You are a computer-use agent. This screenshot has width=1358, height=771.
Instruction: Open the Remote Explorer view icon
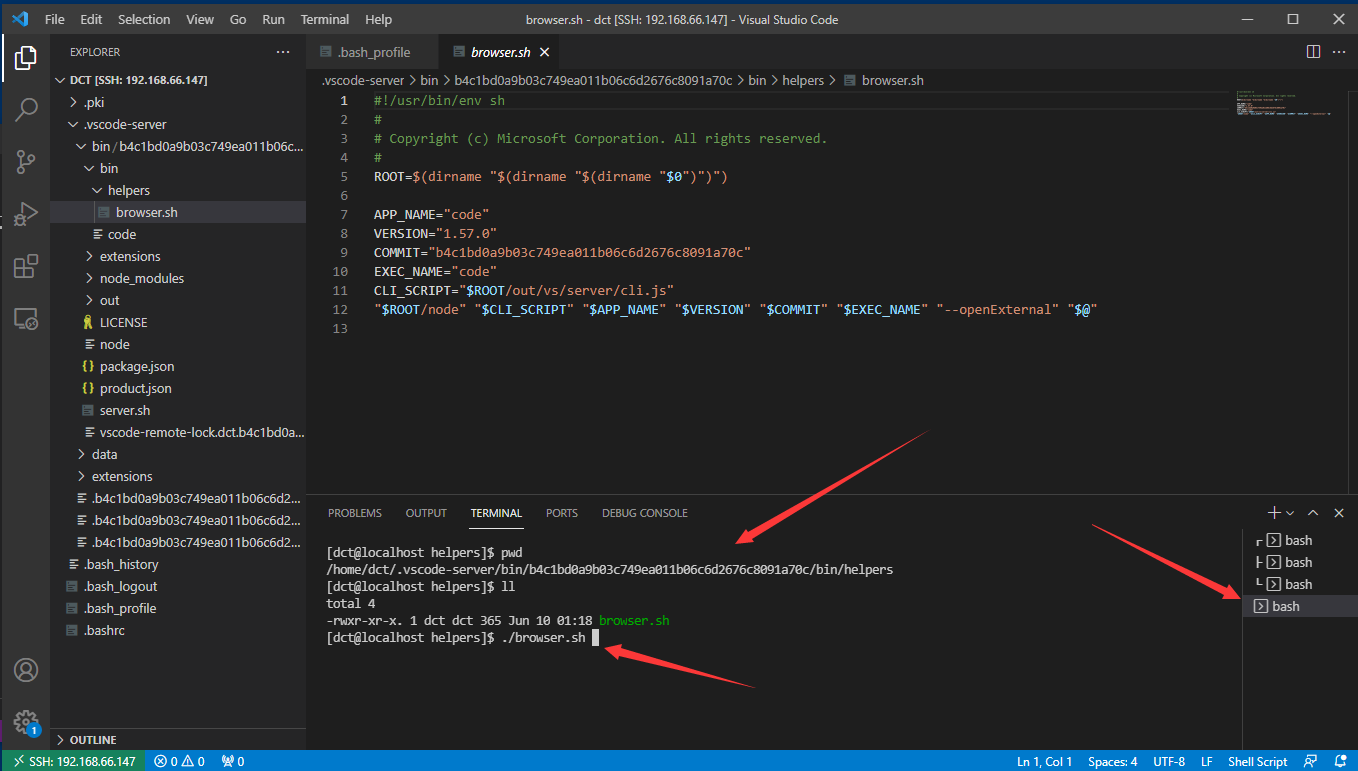25,319
